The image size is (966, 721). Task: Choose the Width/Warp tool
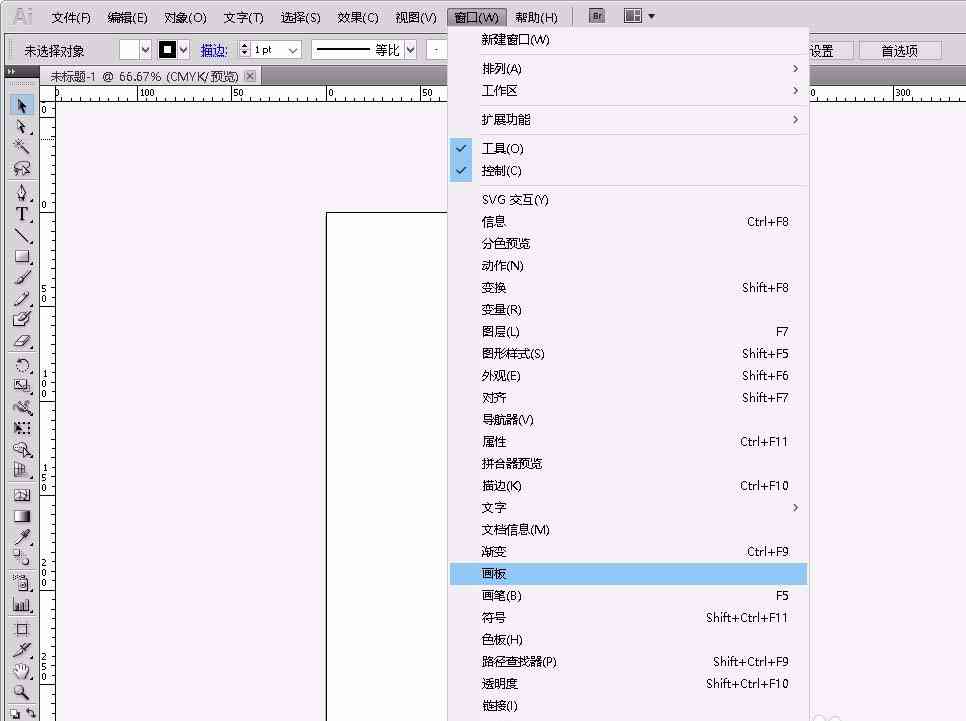(x=22, y=407)
